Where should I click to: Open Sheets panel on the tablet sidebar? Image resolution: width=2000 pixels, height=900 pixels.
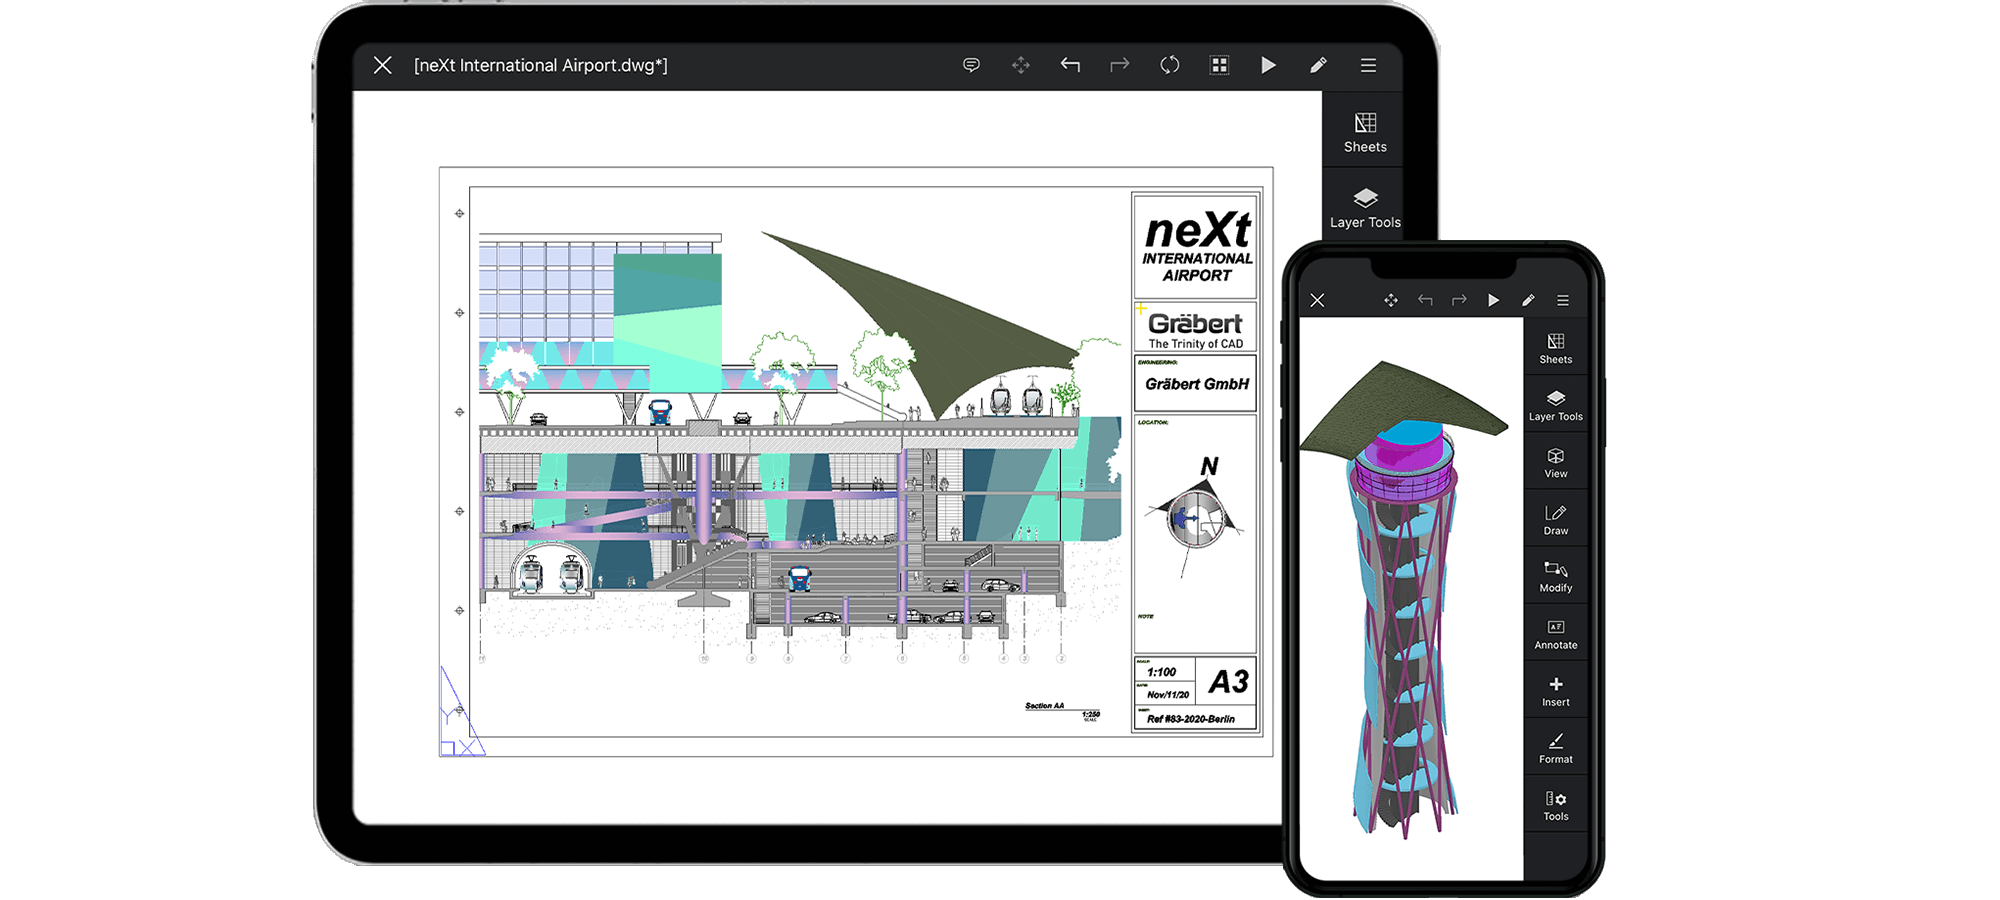tap(1365, 132)
